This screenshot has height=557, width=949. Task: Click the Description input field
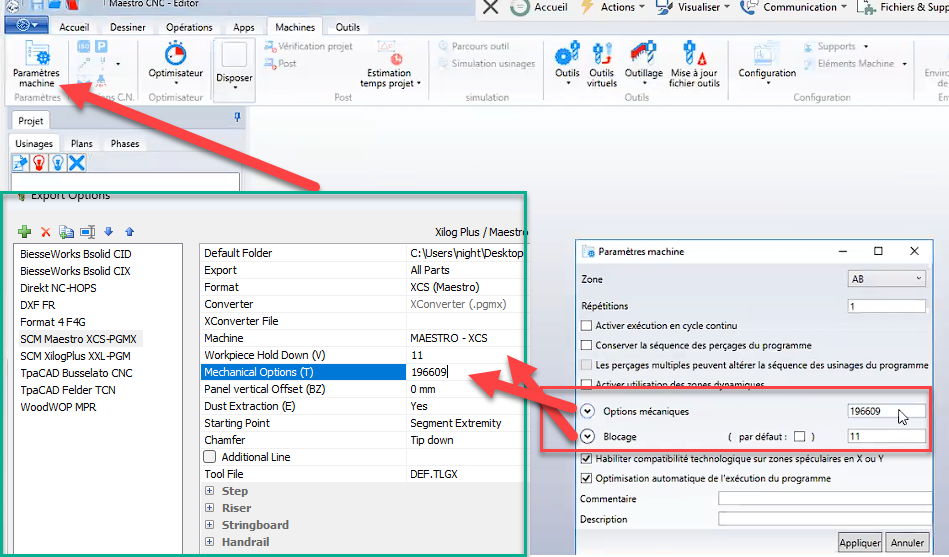pyautogui.click(x=825, y=519)
